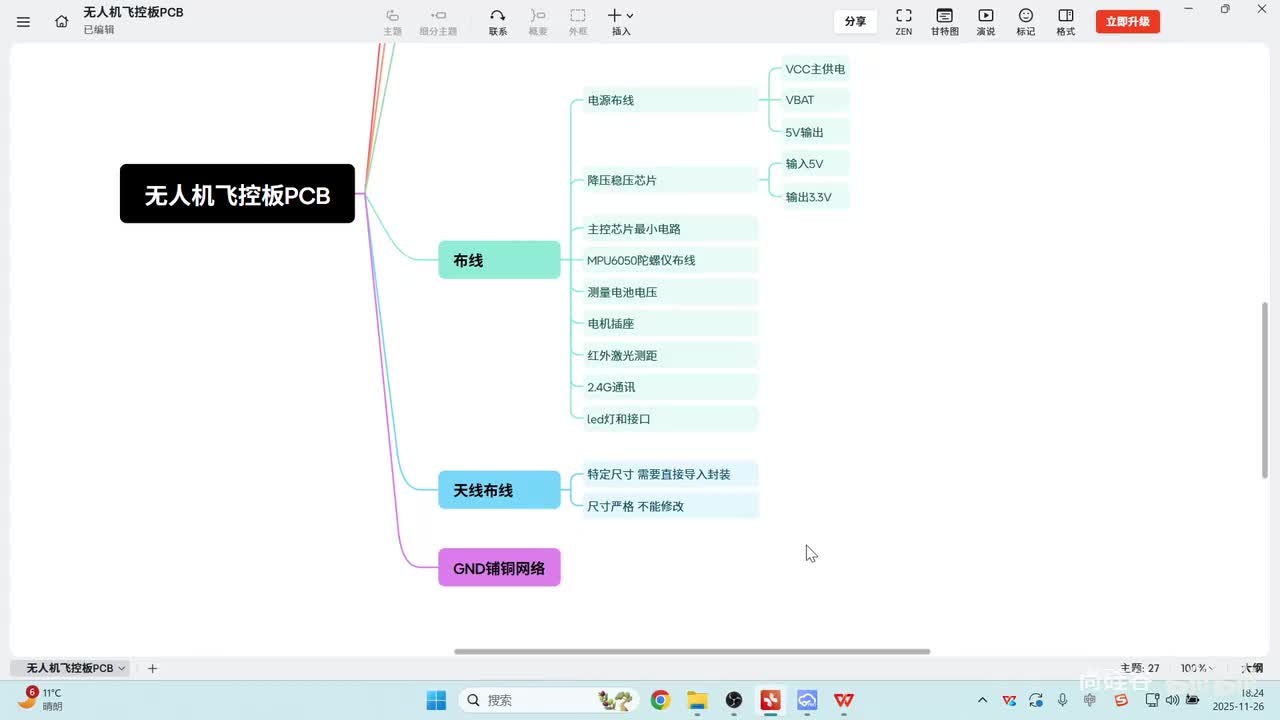Select the central topic 无人机飞控板PCB
Image resolution: width=1280 pixels, height=720 pixels.
coord(237,194)
